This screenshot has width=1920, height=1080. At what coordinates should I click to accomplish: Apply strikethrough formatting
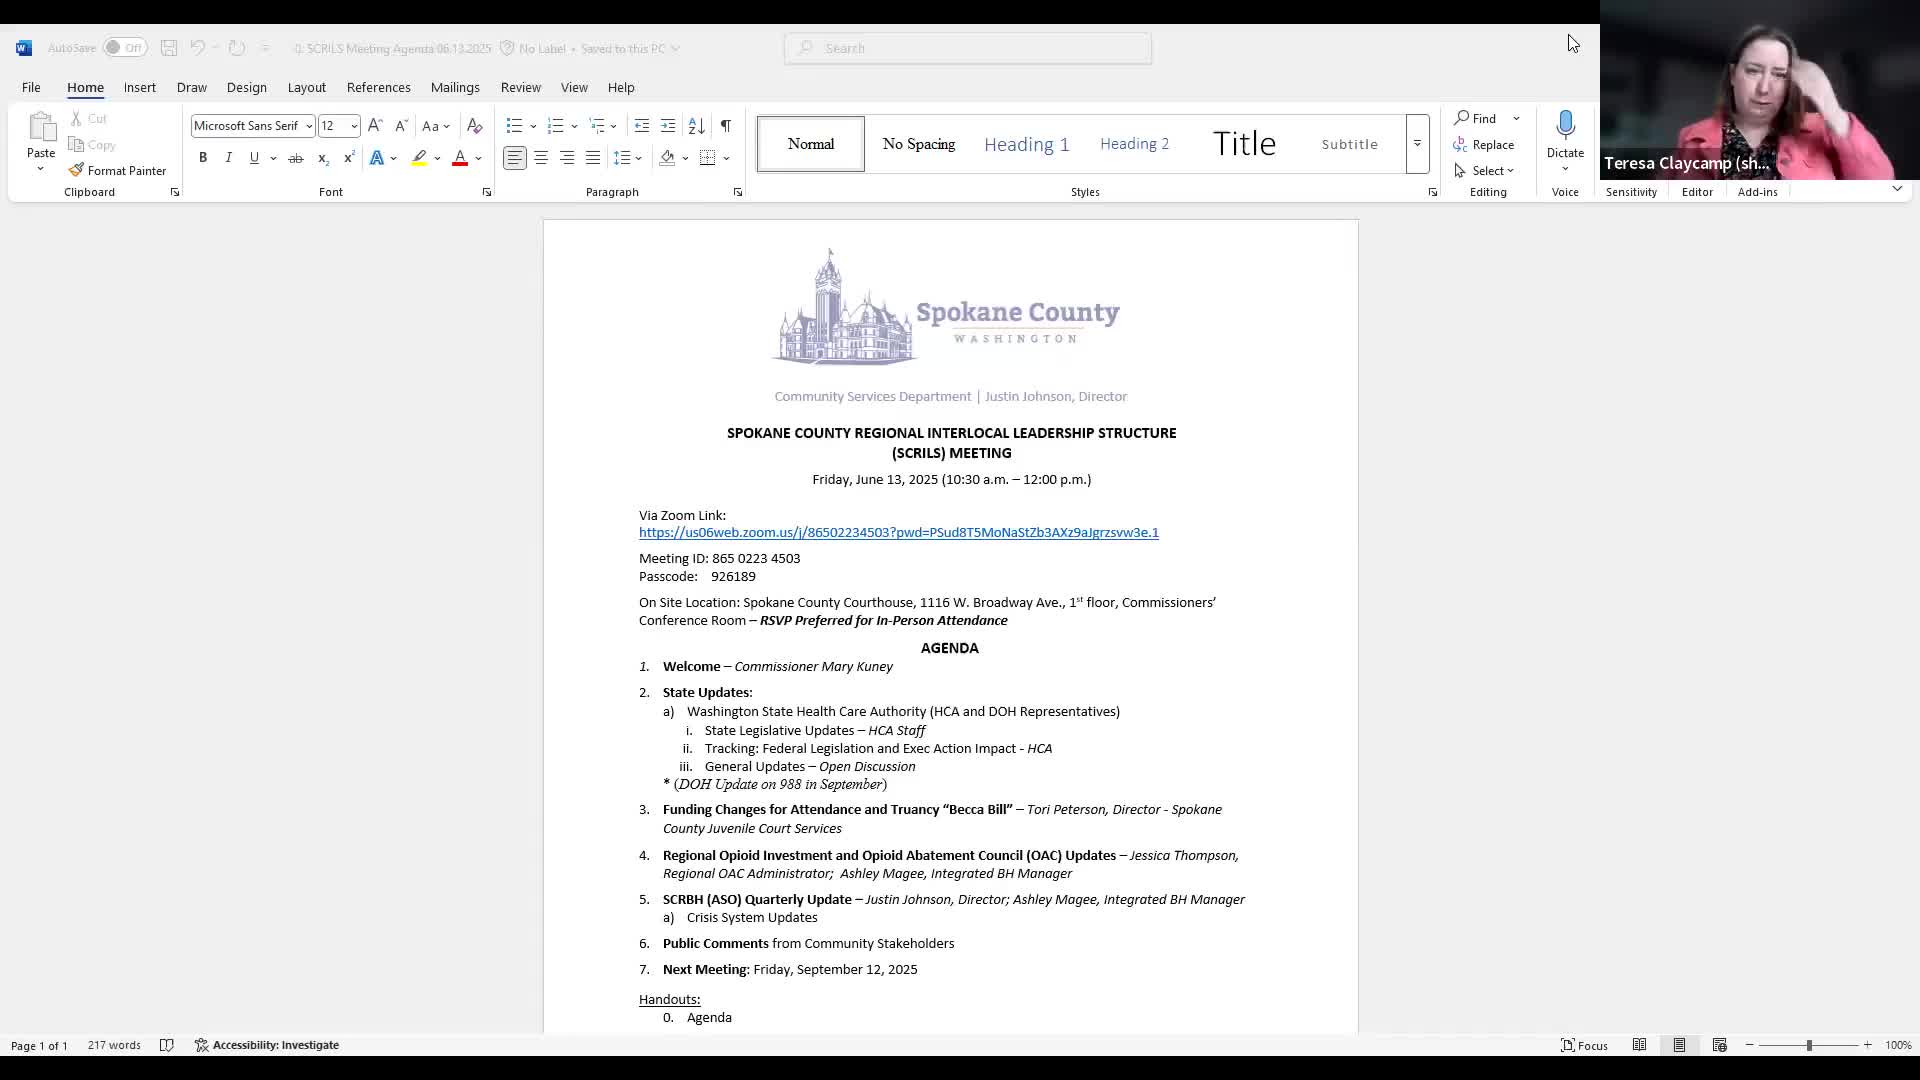(295, 158)
